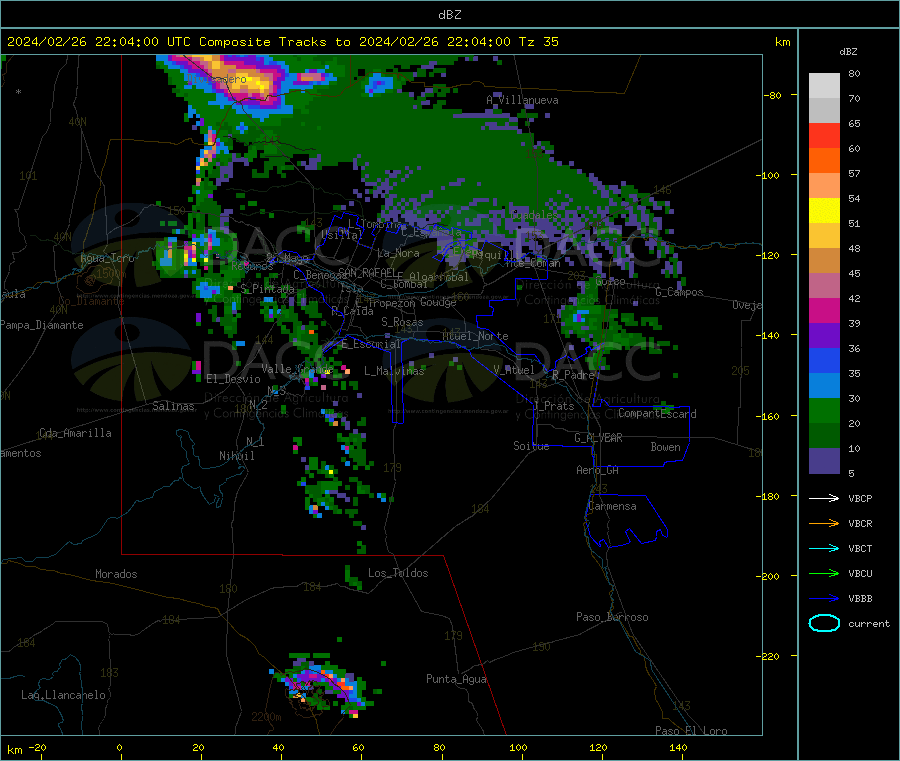
Task: Click the composite tracks timestamp header text
Action: click(x=282, y=42)
